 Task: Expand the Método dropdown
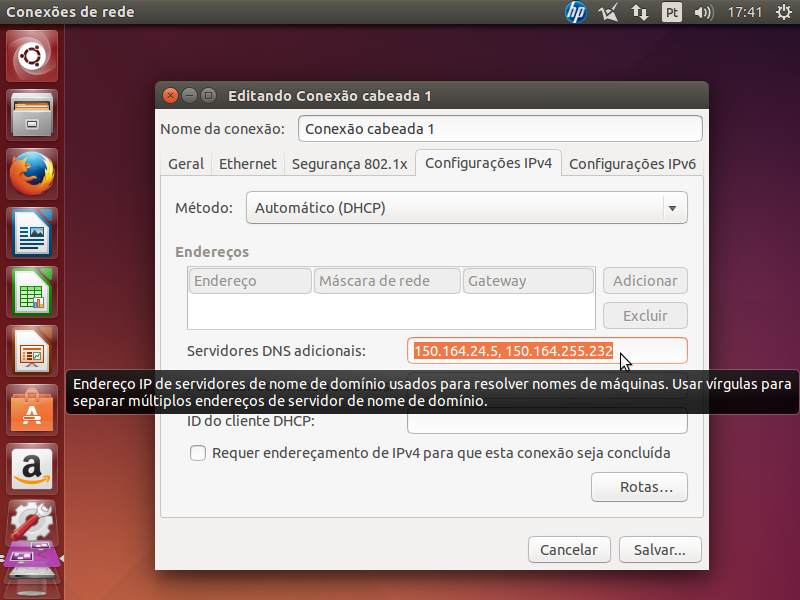click(466, 208)
